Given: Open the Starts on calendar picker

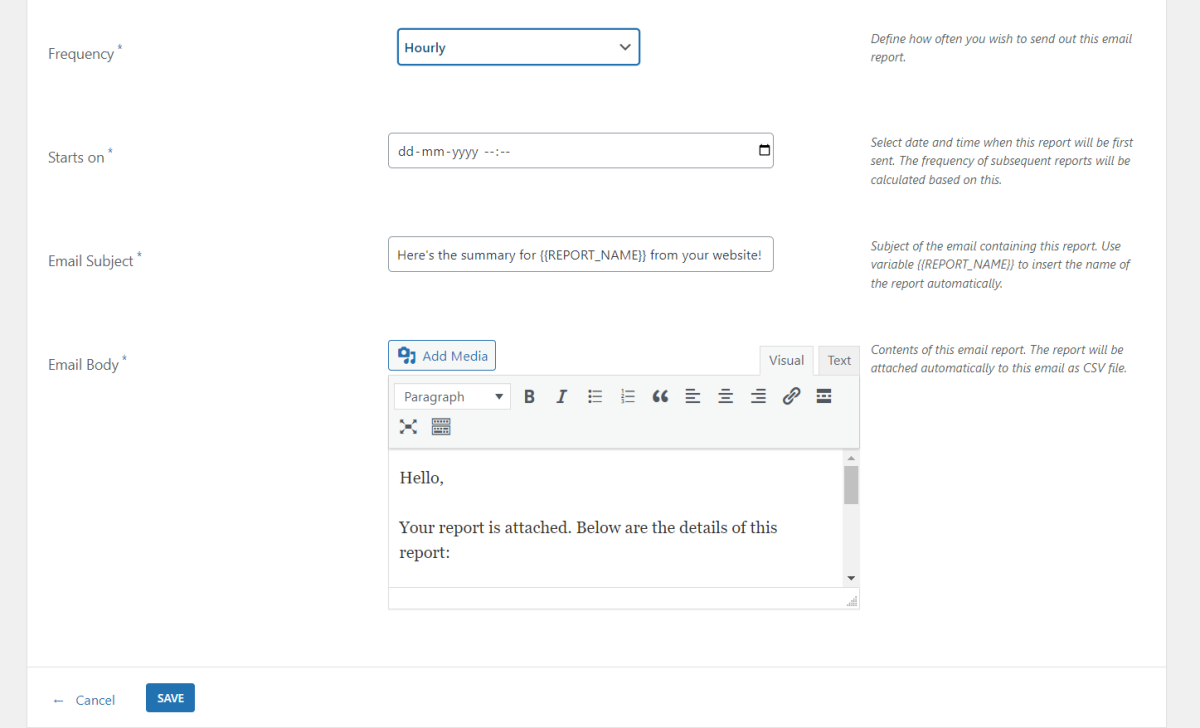Looking at the screenshot, I should [x=764, y=151].
